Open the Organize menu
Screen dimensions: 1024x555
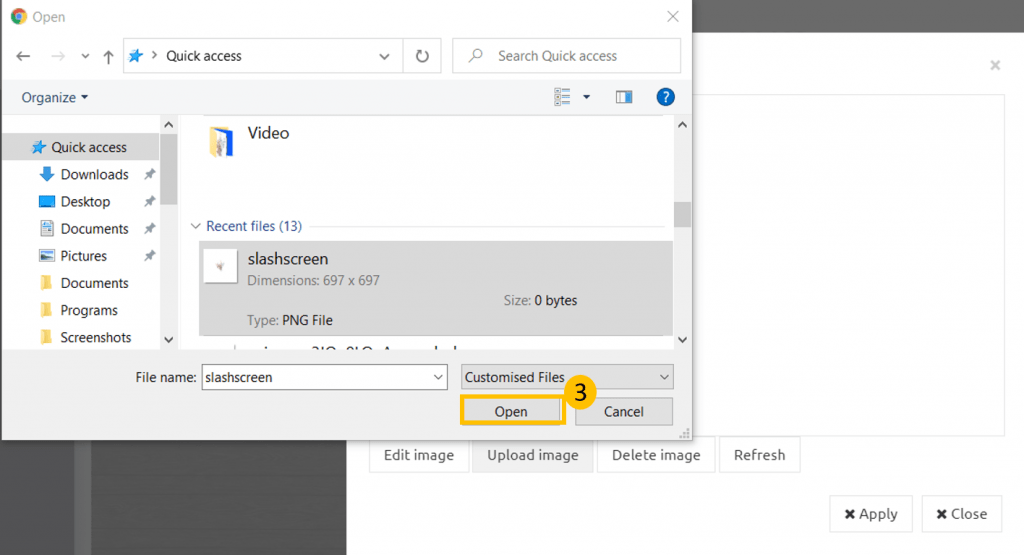click(x=55, y=97)
